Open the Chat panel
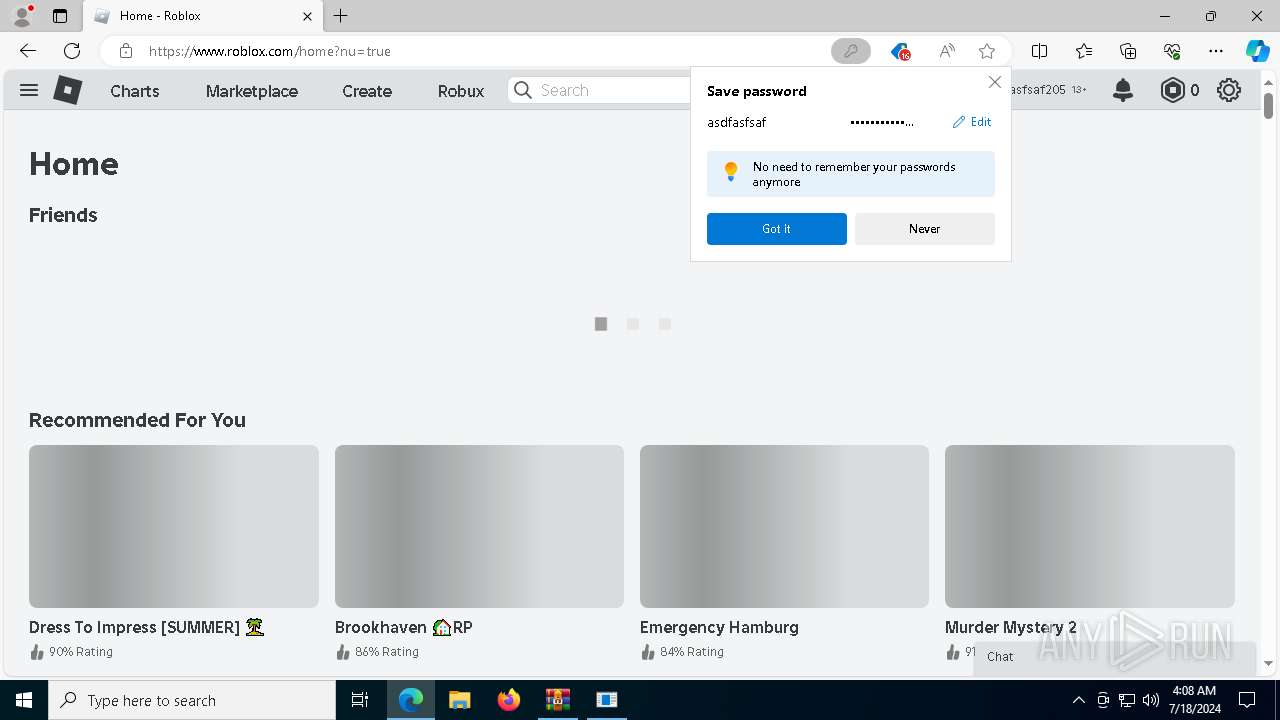1280x720 pixels. tap(1114, 656)
